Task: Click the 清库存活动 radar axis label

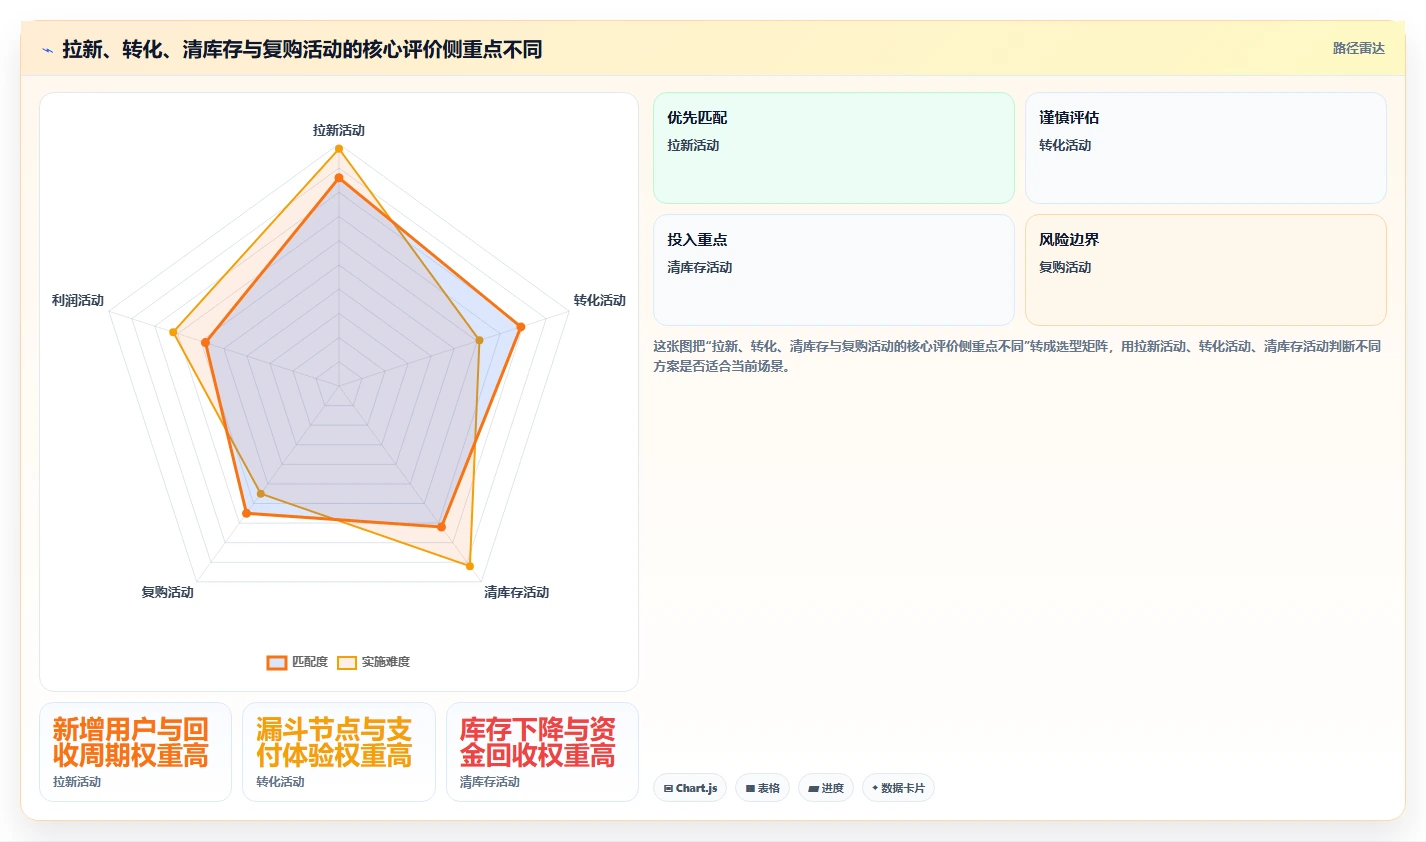Action: pyautogui.click(x=517, y=592)
